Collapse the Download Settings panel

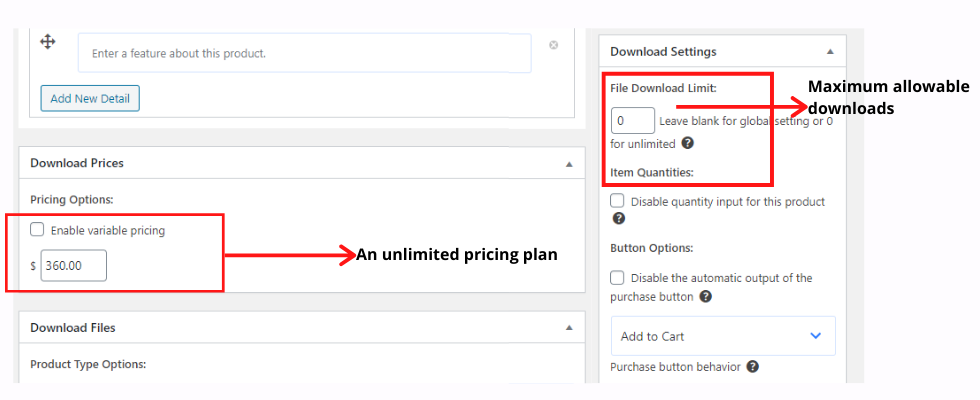(x=830, y=52)
